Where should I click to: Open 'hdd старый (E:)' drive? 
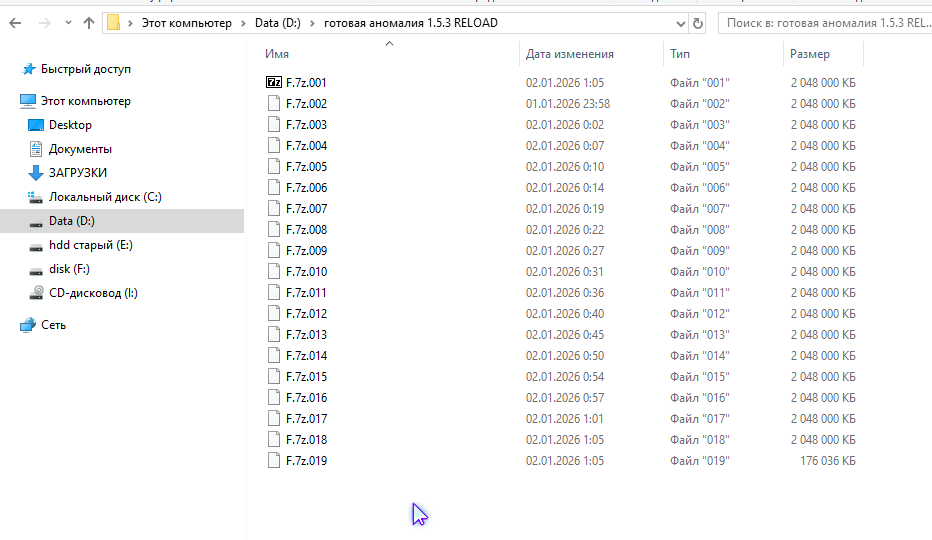91,245
